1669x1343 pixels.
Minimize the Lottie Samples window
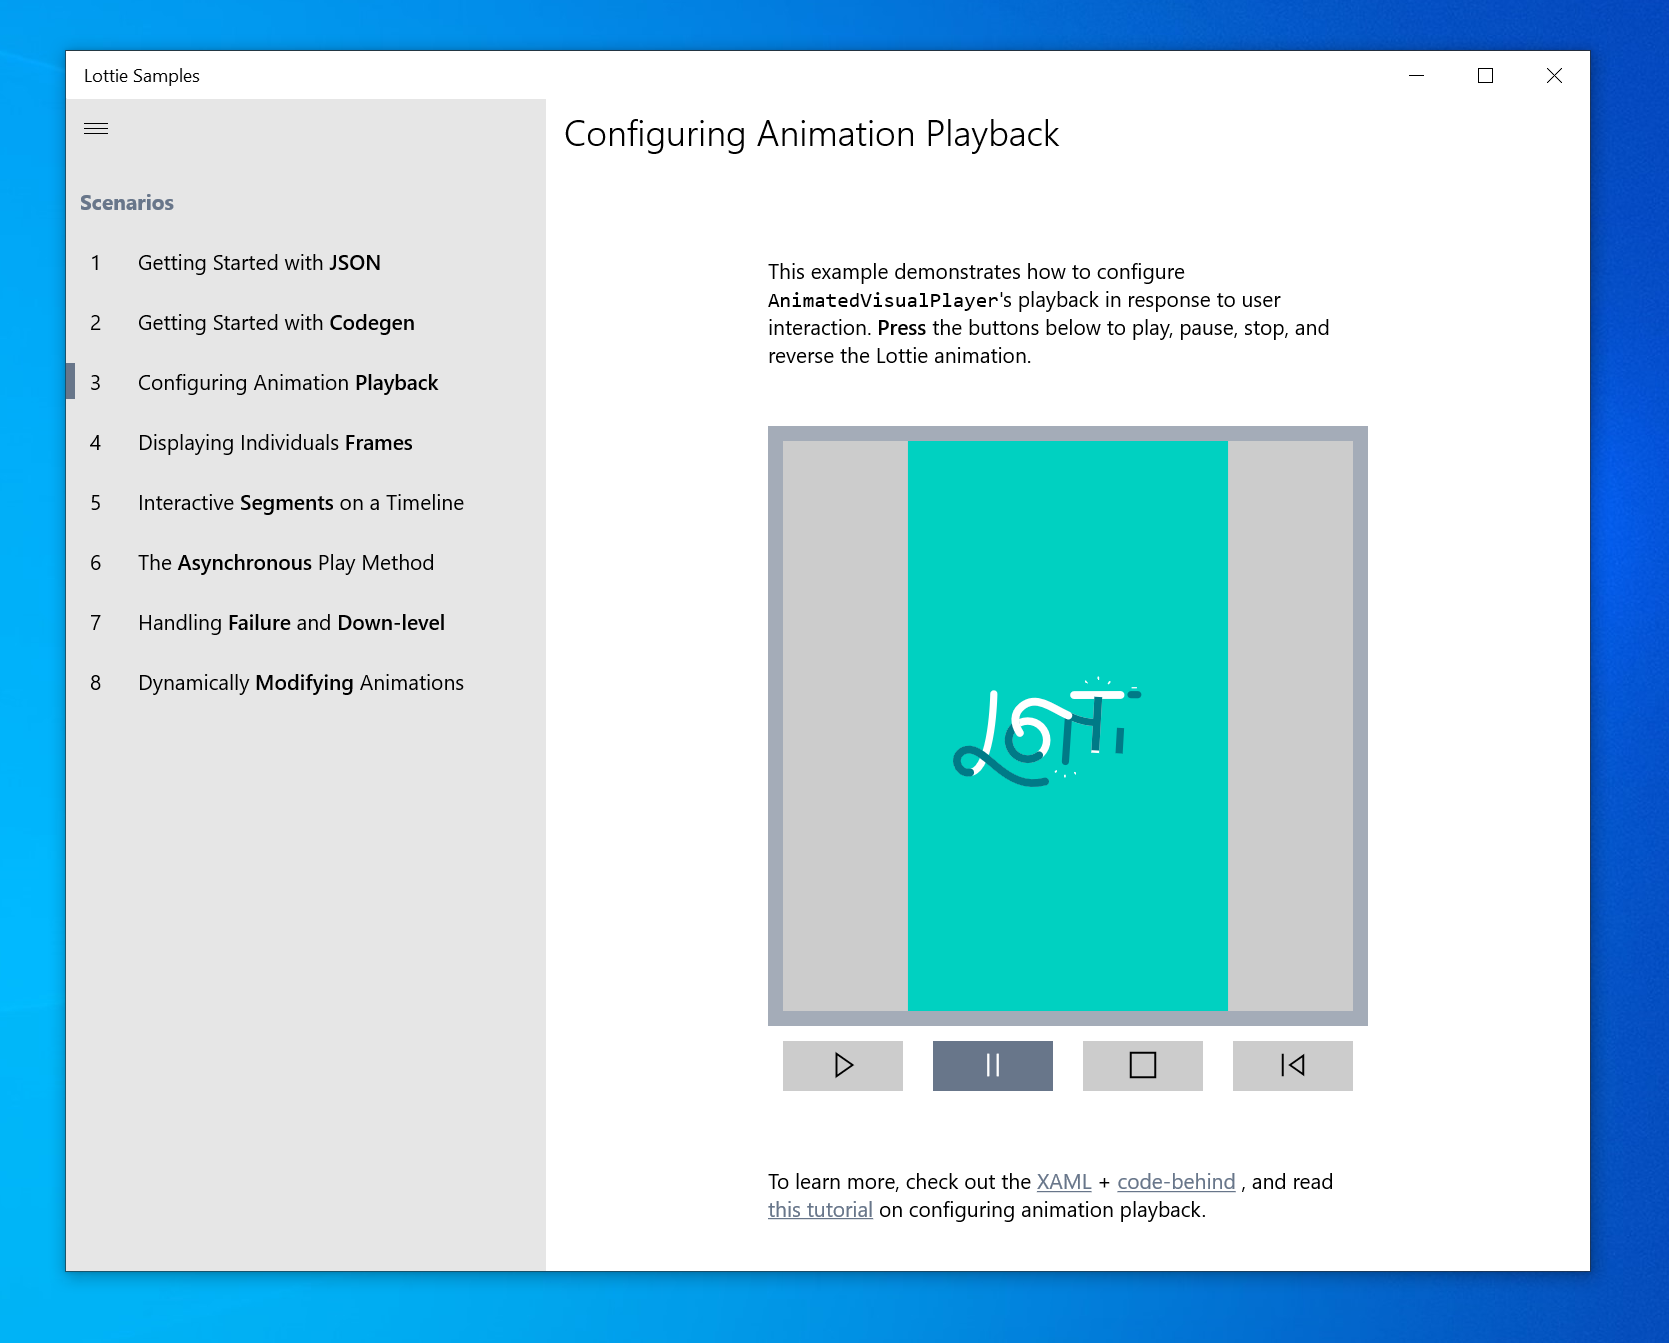1417,75
